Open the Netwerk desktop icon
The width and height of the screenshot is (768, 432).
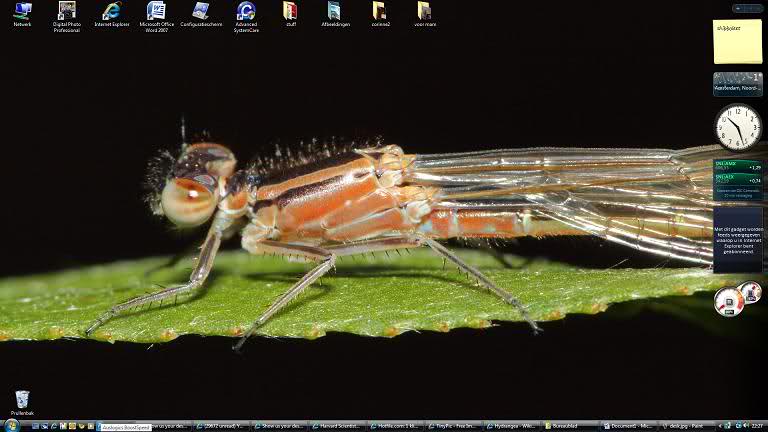pos(22,14)
